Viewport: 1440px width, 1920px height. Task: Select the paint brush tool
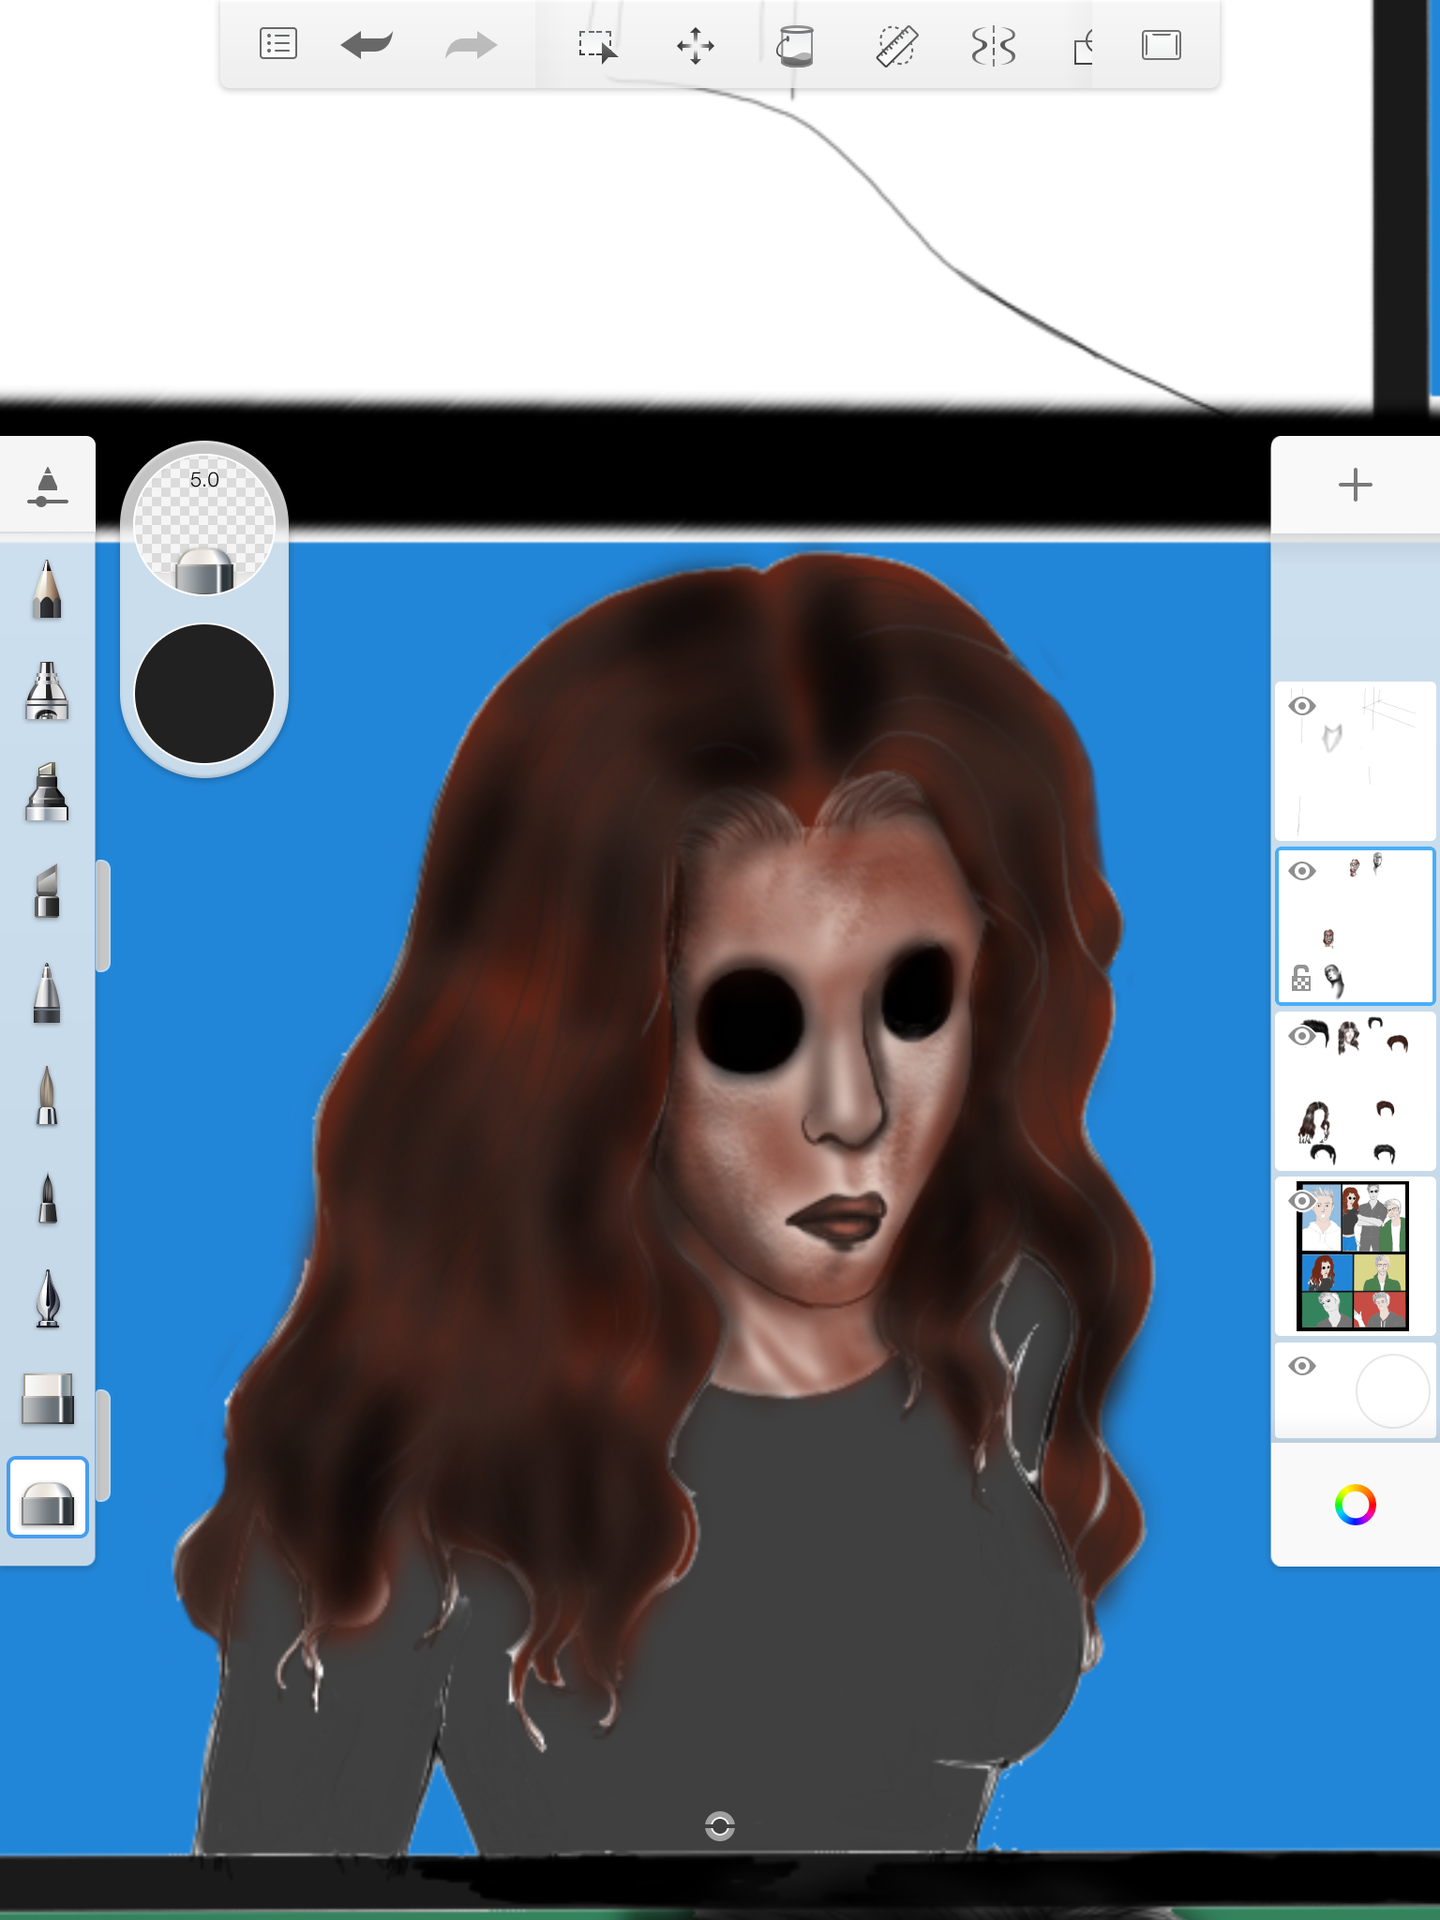(47, 1096)
